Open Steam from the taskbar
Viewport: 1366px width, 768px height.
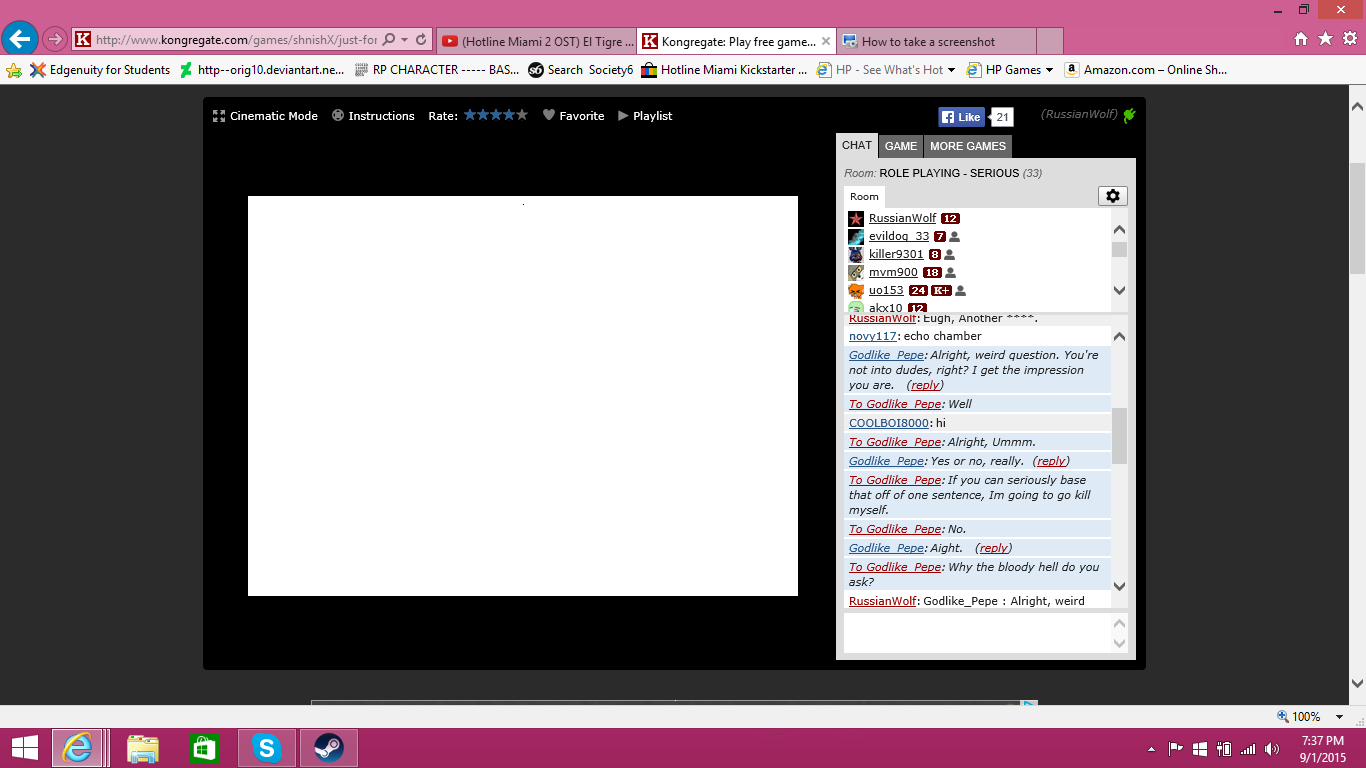[328, 748]
